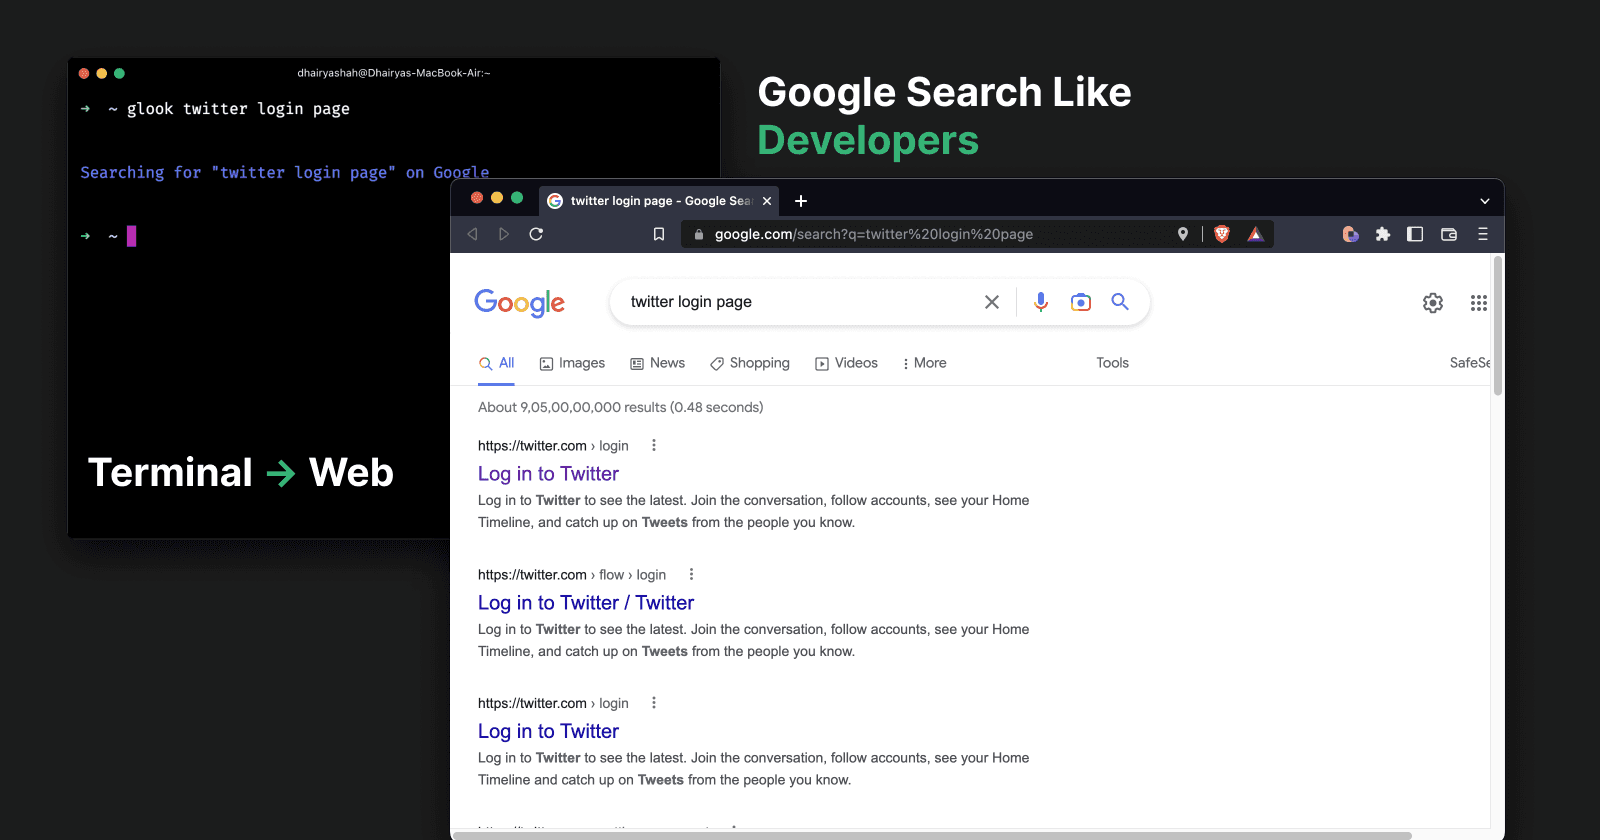This screenshot has height=840, width=1600.
Task: Open the 'Log in to Twitter / Twitter' link
Action: click(x=586, y=603)
